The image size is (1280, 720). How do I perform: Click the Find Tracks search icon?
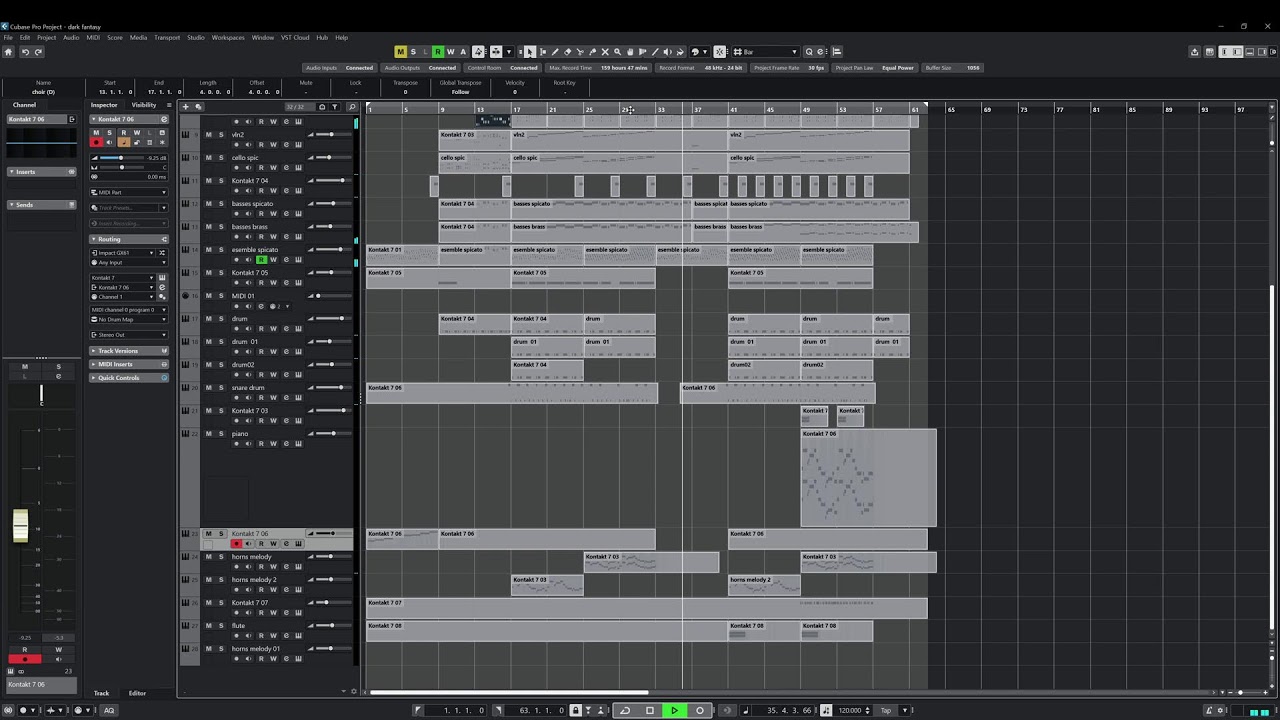(352, 107)
